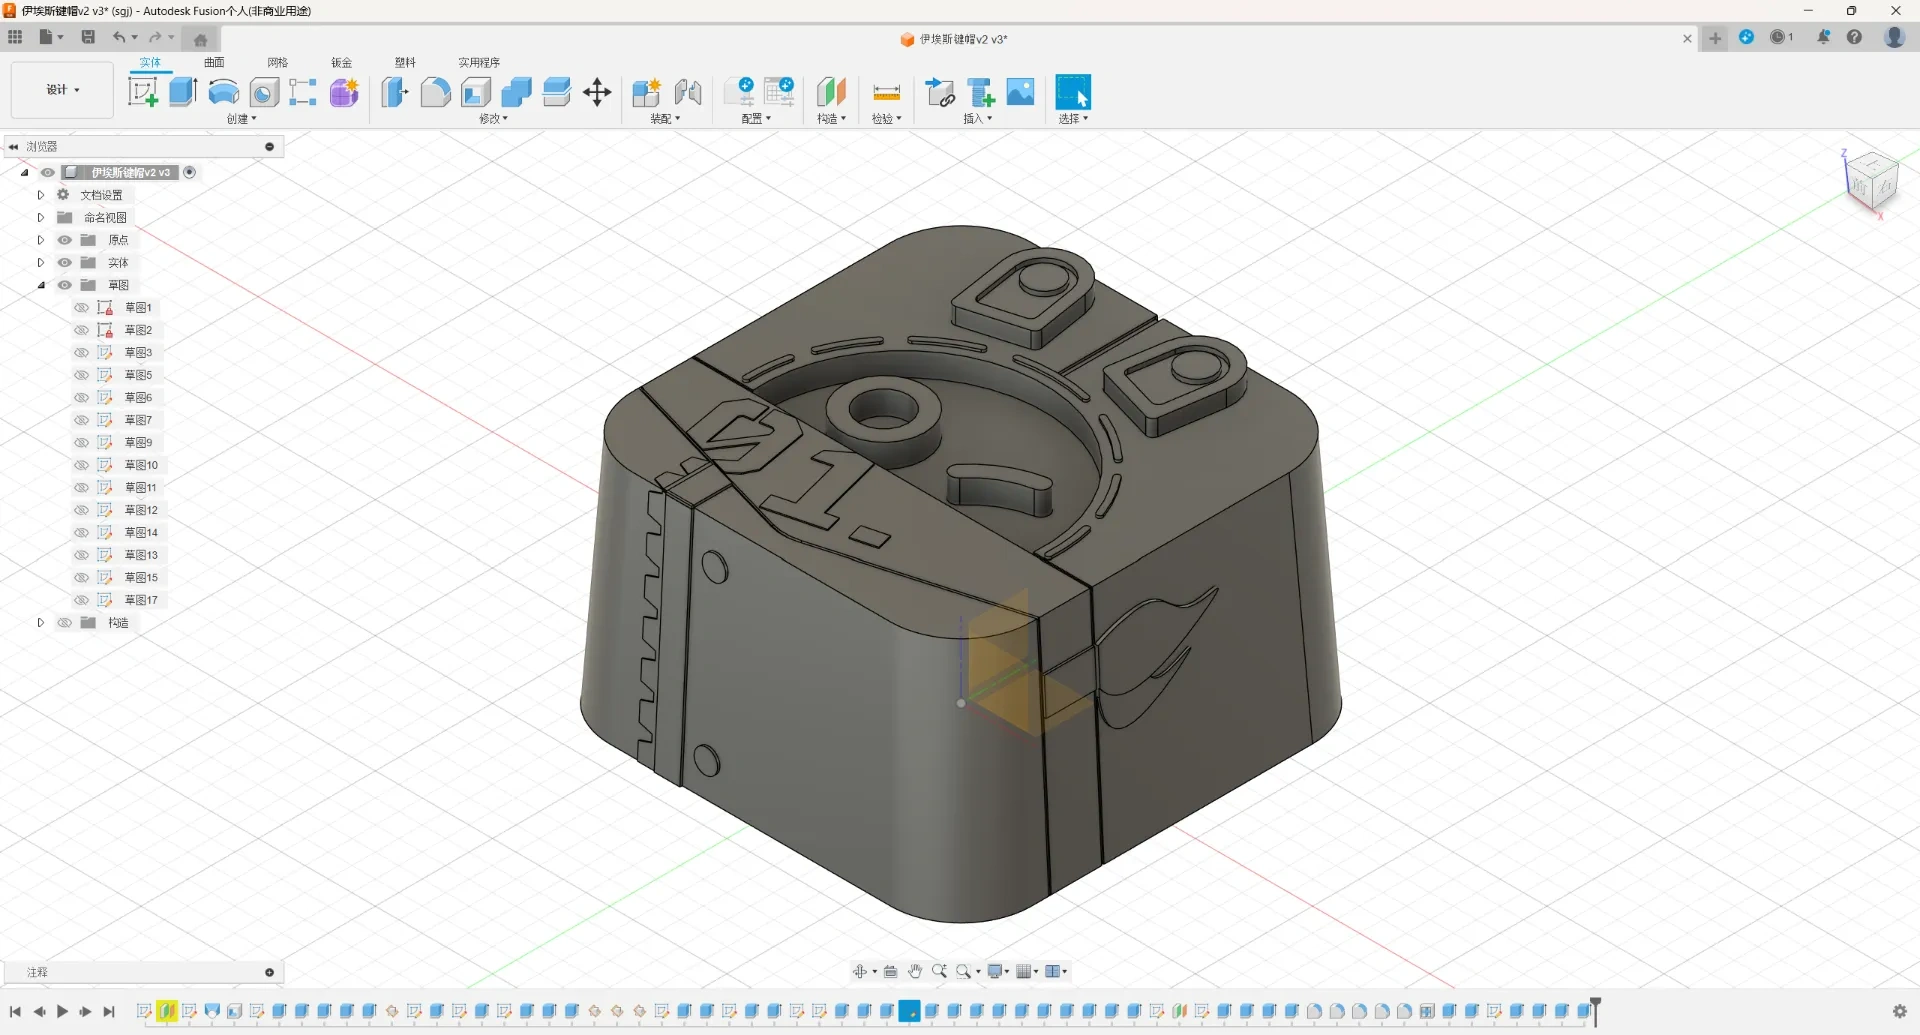Select the Press Pull tool
1920x1035 pixels.
pyautogui.click(x=395, y=93)
